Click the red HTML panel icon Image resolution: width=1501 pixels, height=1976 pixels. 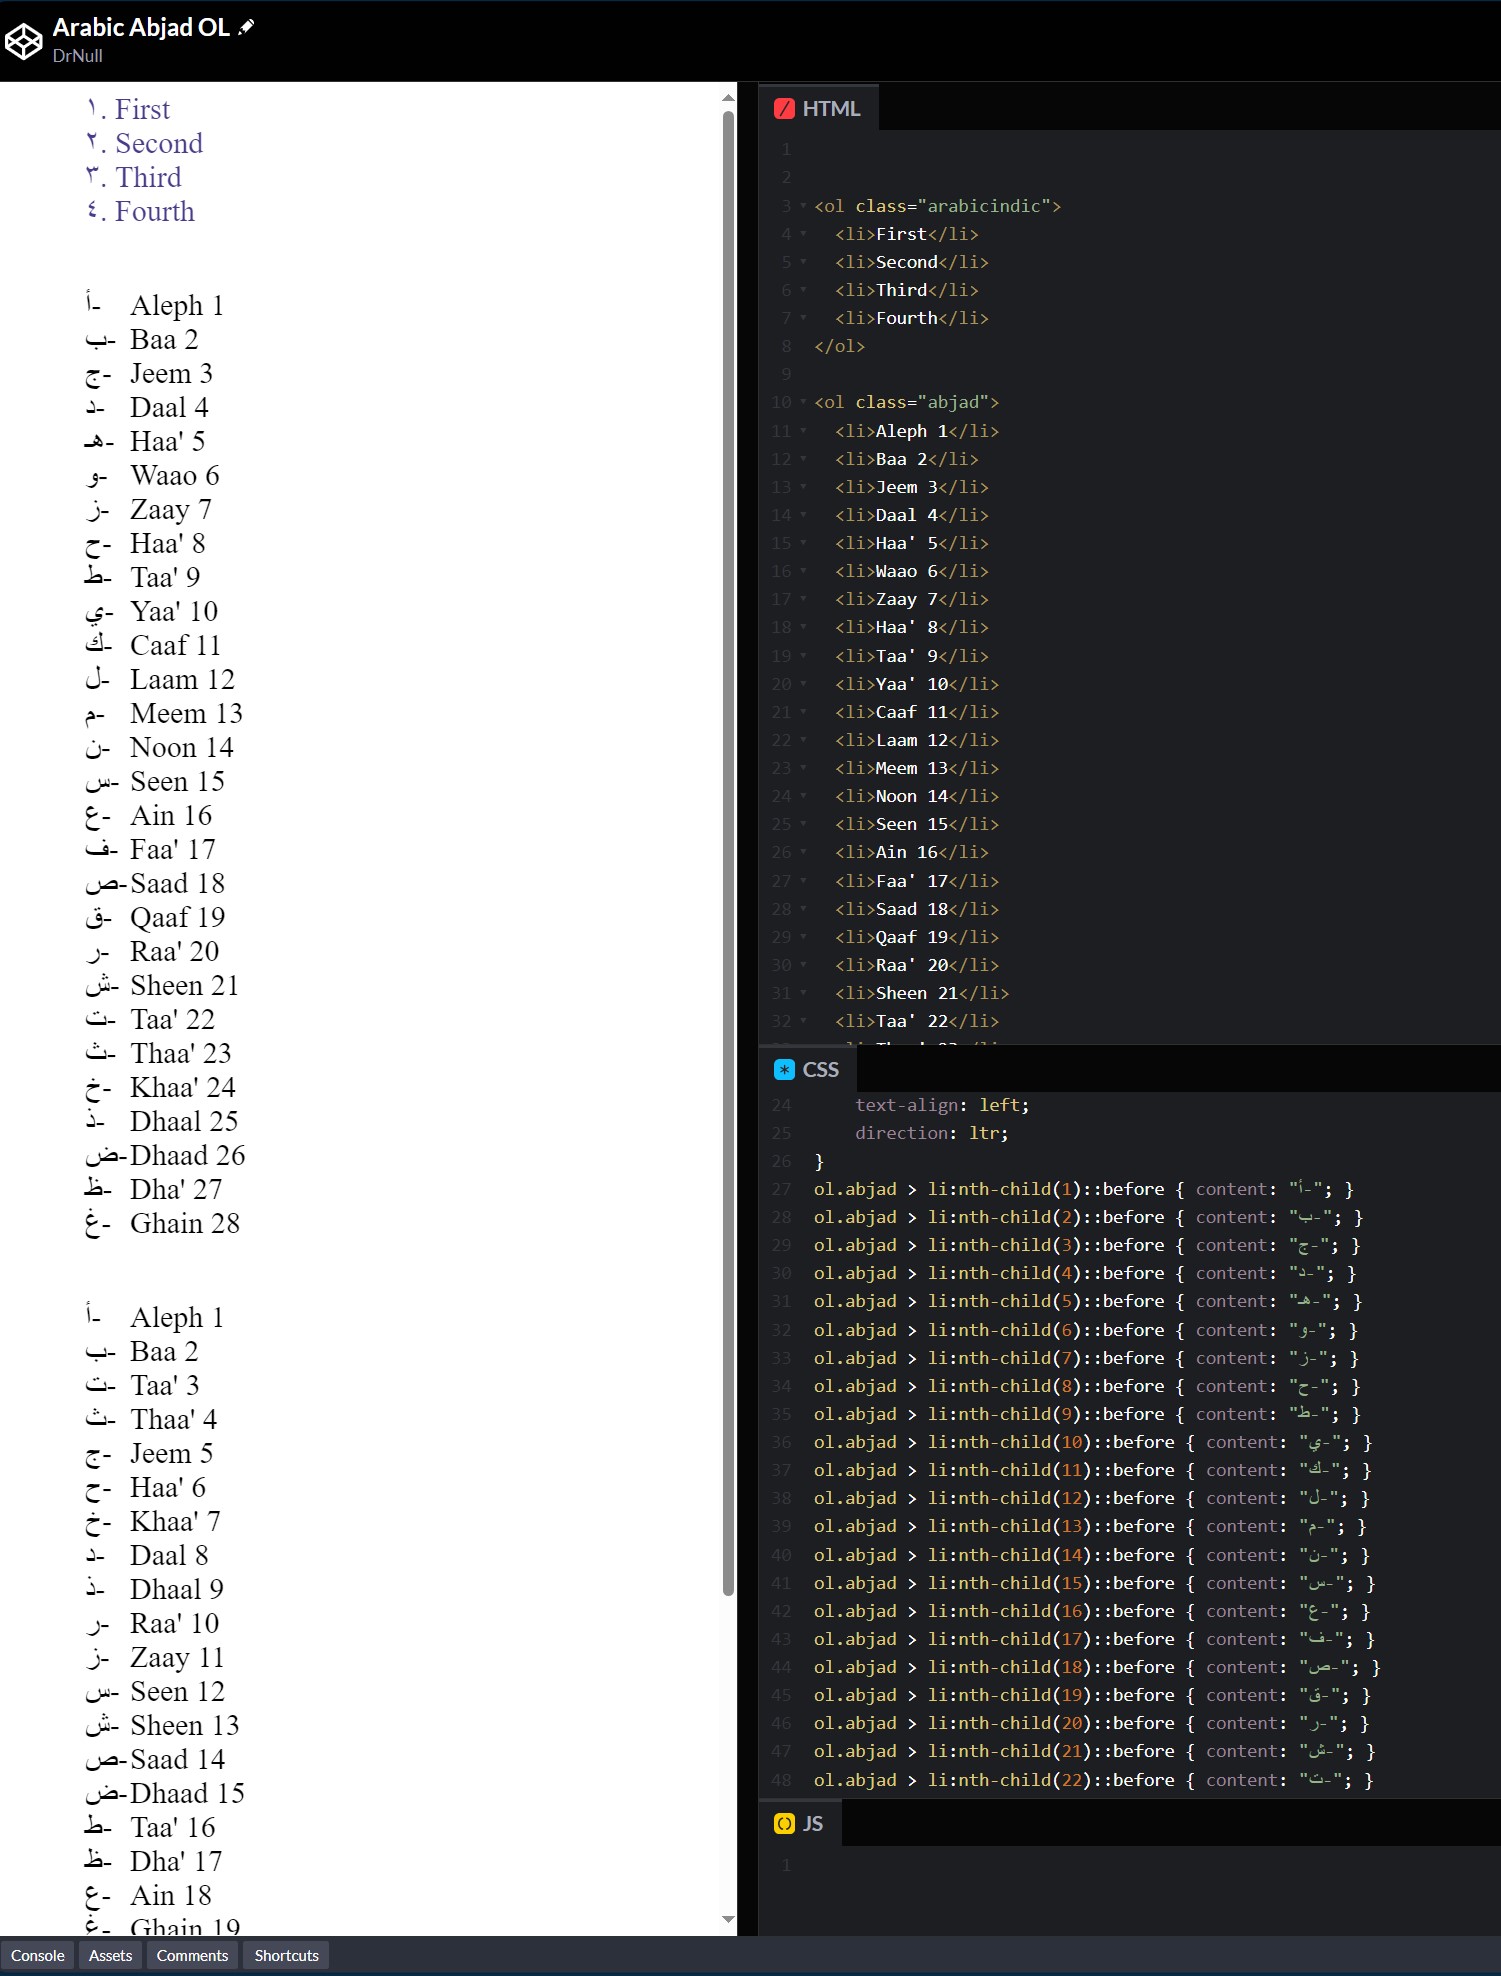coord(784,109)
